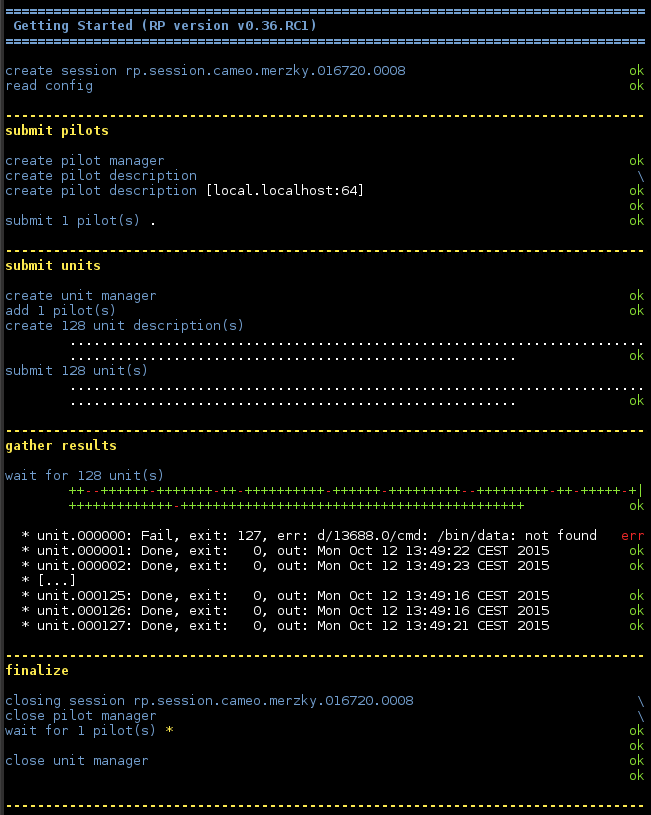This screenshot has width=651, height=815.
Task: Select the unit.000127 result line
Action: [285, 626]
